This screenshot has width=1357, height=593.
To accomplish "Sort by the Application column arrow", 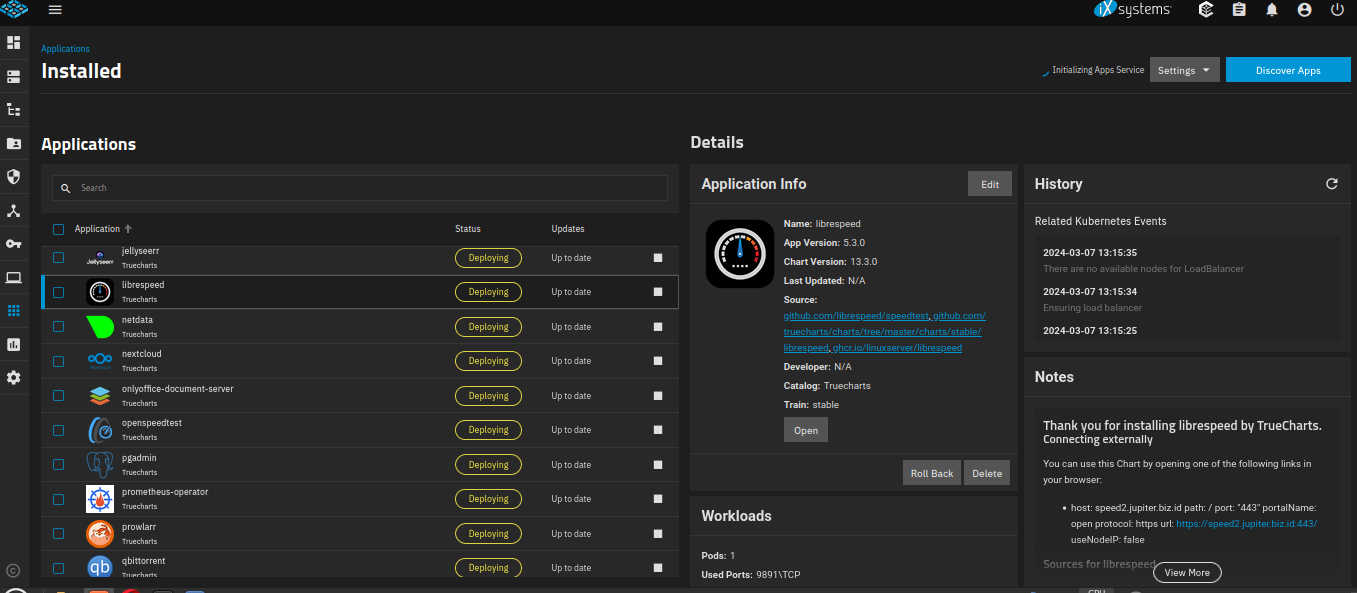I will point(128,229).
